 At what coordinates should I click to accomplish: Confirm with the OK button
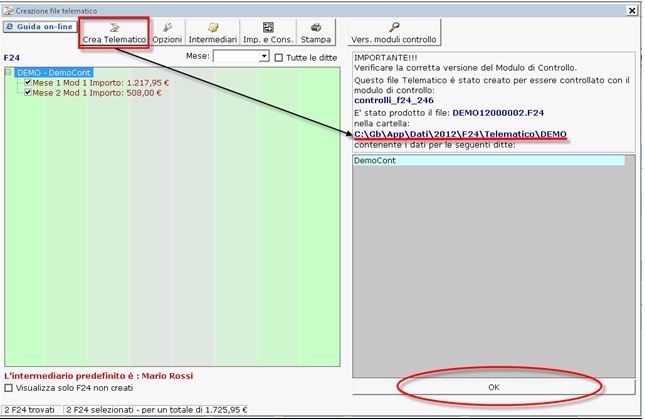pyautogui.click(x=494, y=387)
